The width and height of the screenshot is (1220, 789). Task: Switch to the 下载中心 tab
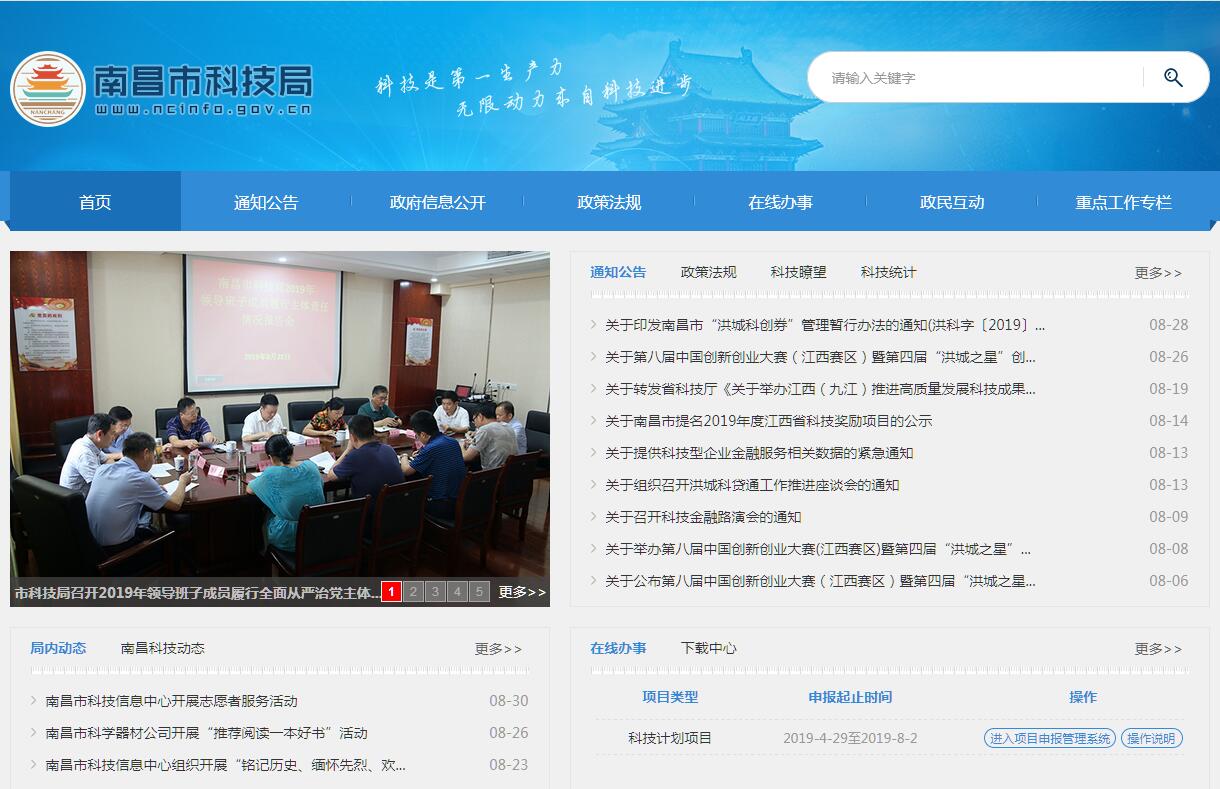708,648
